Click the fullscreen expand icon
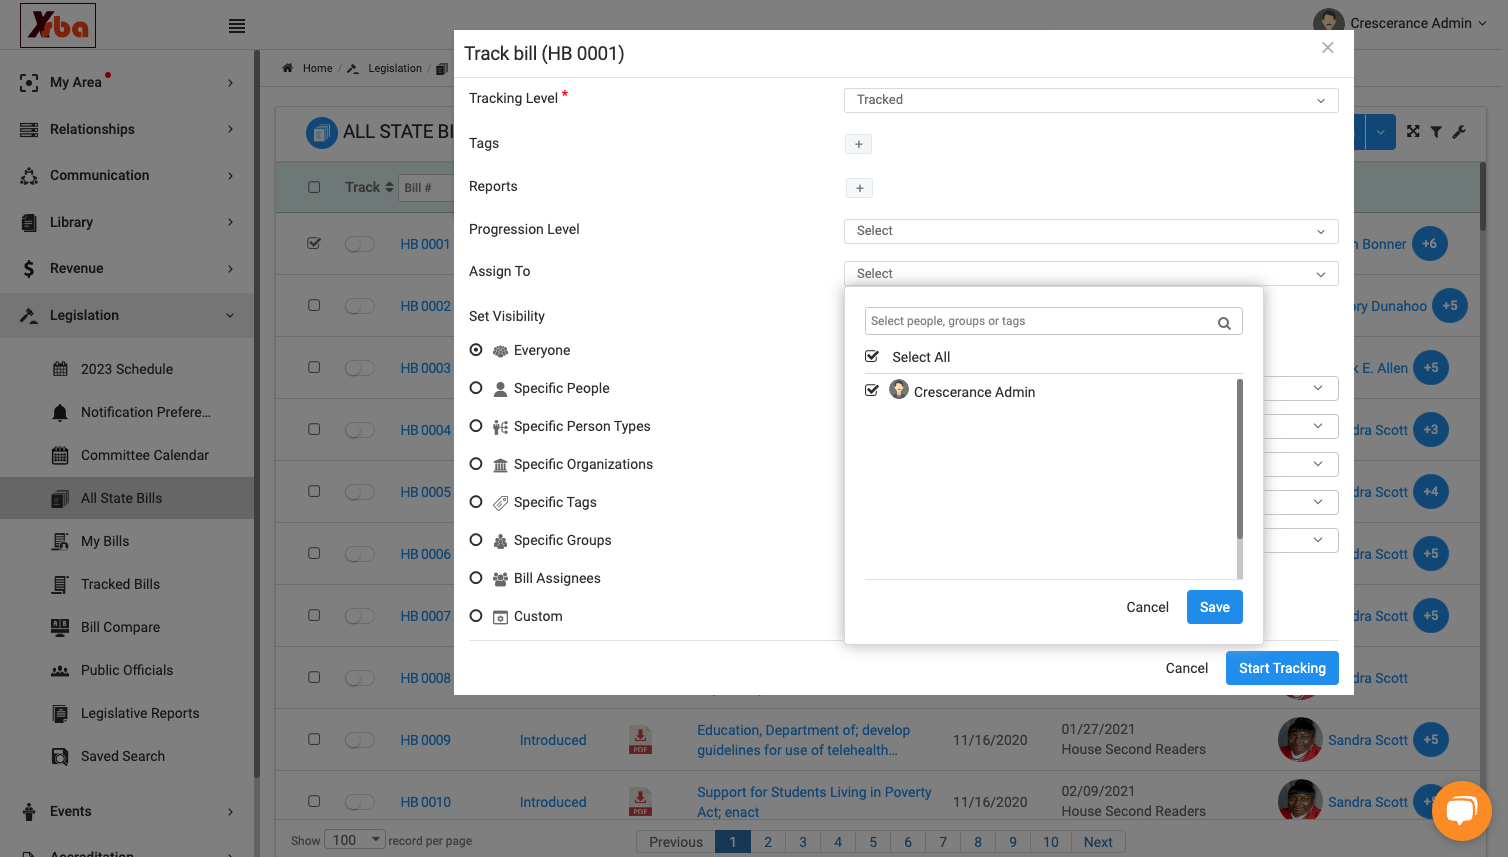The image size is (1508, 857). tap(1413, 132)
